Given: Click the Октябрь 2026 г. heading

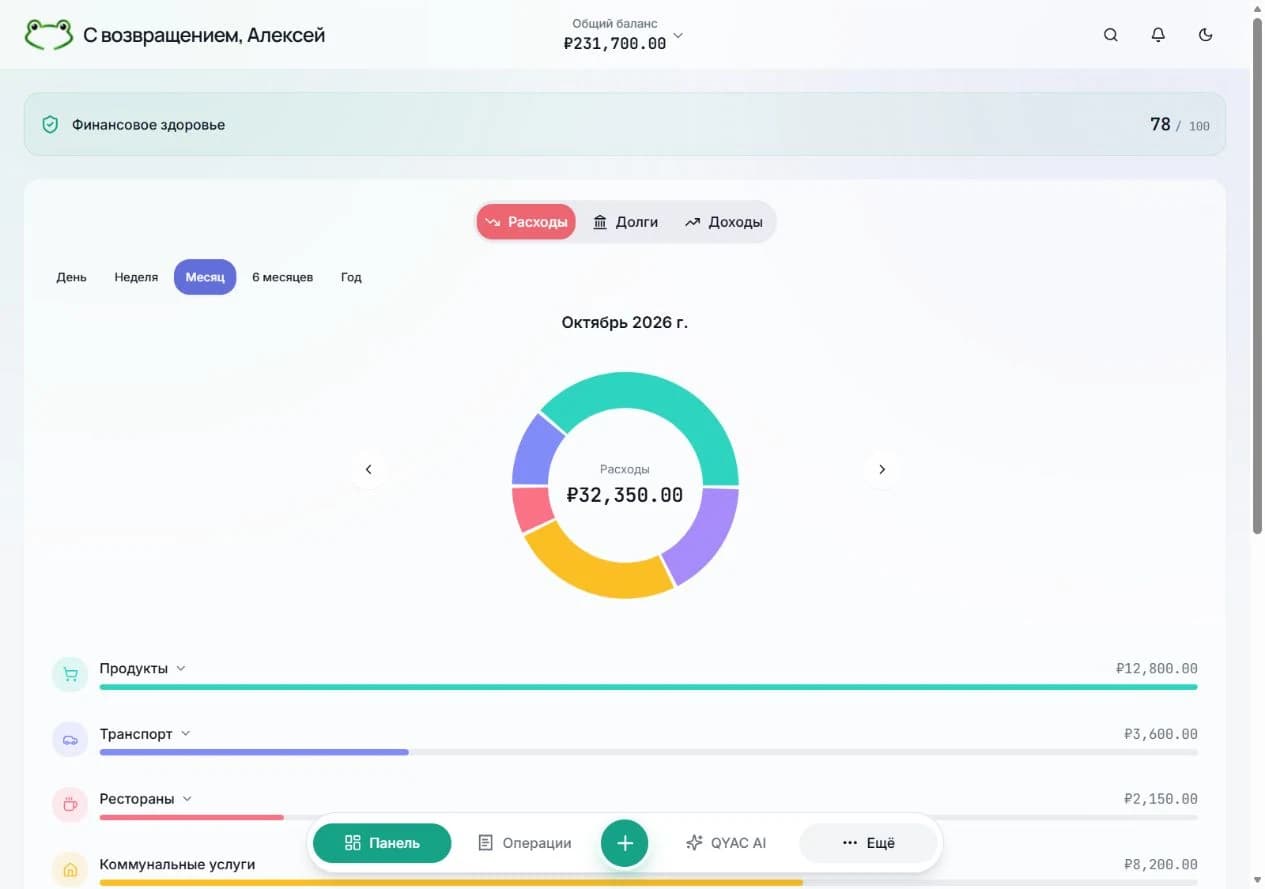Looking at the screenshot, I should click(x=625, y=323).
